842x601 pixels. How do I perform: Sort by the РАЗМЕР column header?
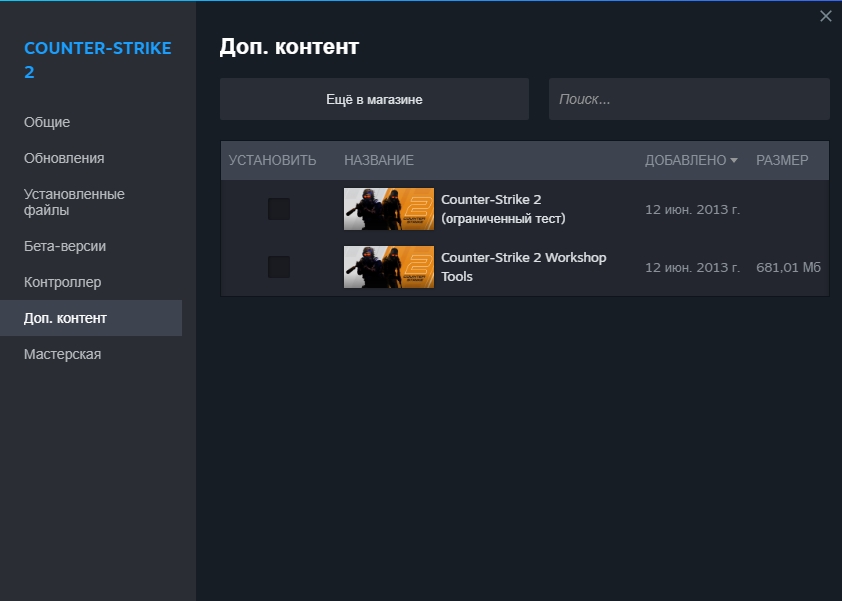782,160
